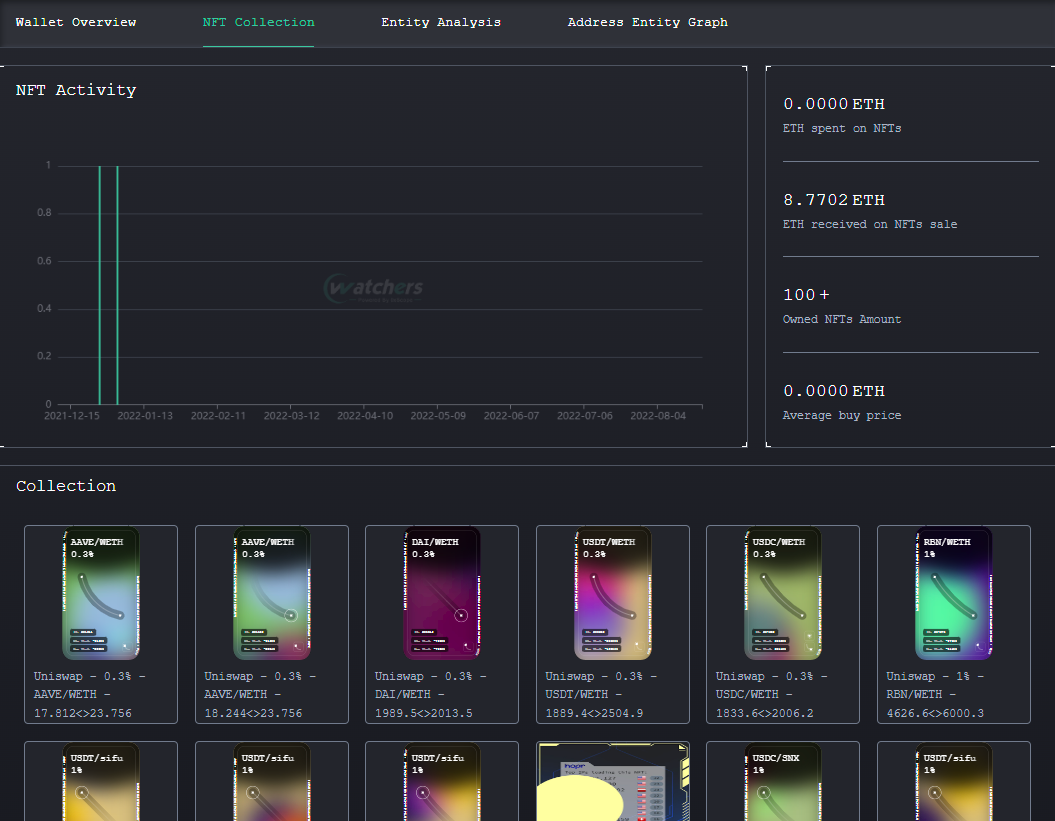The width and height of the screenshot is (1055, 821).
Task: Click the 2022-05-09 date axis label
Action: tap(438, 416)
